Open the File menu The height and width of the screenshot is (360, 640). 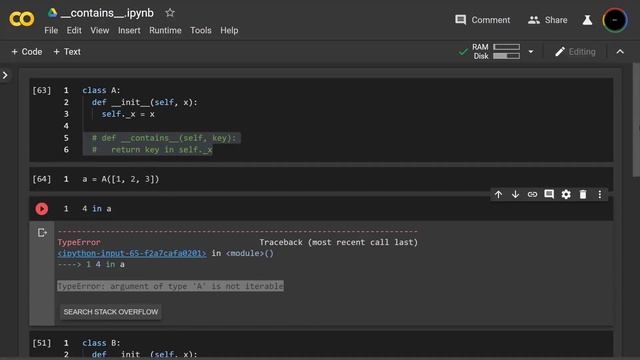[x=51, y=31]
